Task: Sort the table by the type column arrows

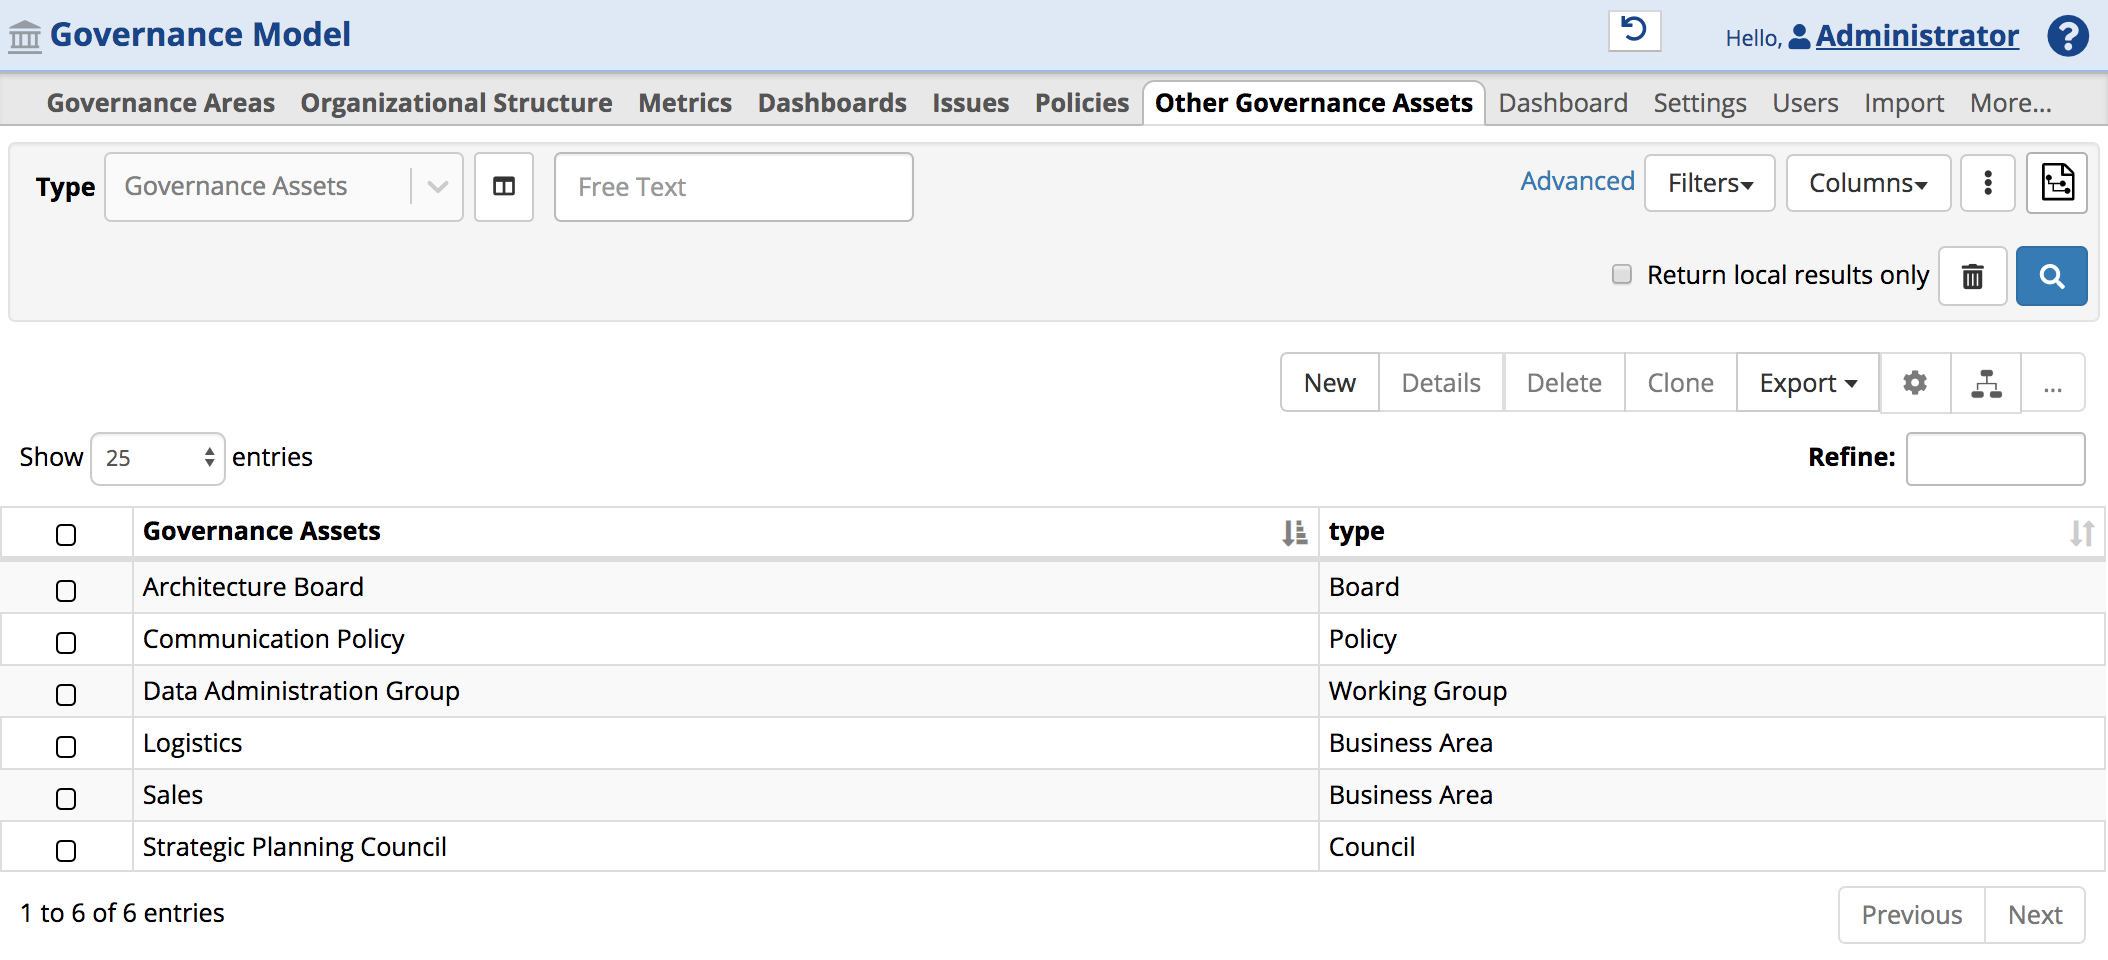Action: [x=2082, y=532]
